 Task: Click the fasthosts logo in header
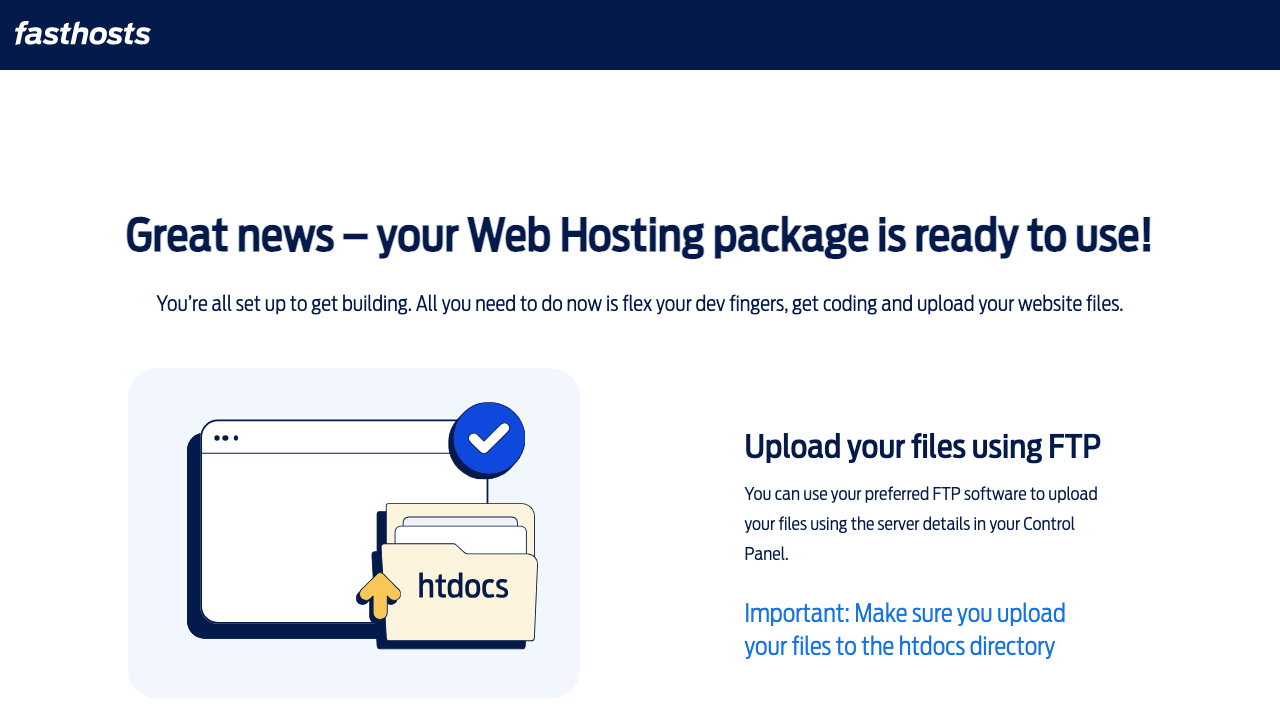pyautogui.click(x=82, y=34)
